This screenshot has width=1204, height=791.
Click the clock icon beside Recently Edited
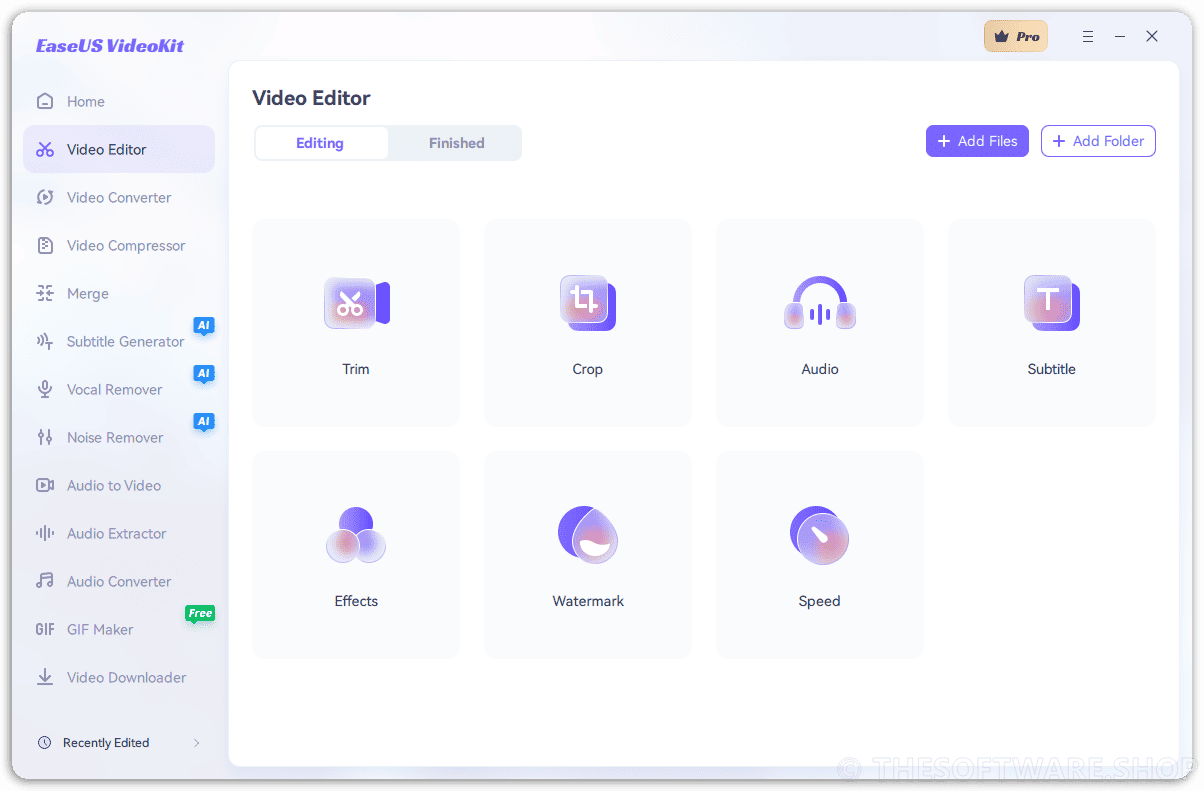pos(44,743)
